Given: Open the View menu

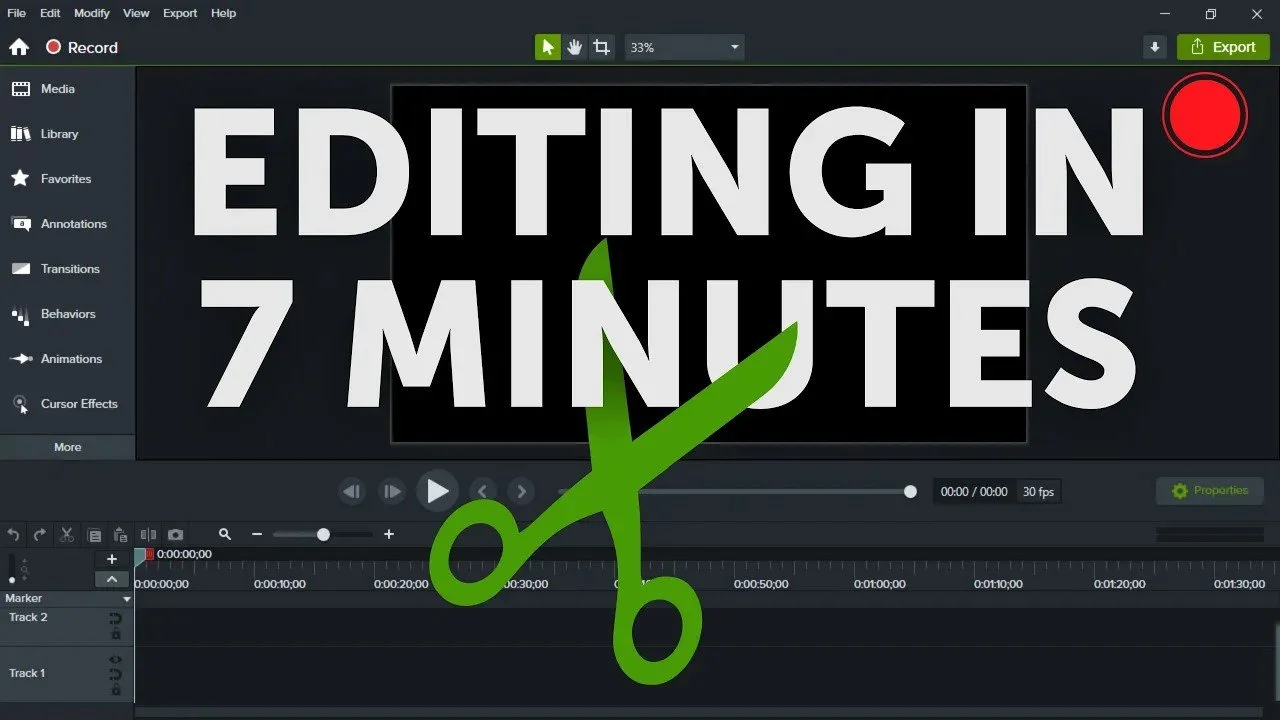Looking at the screenshot, I should pos(136,13).
